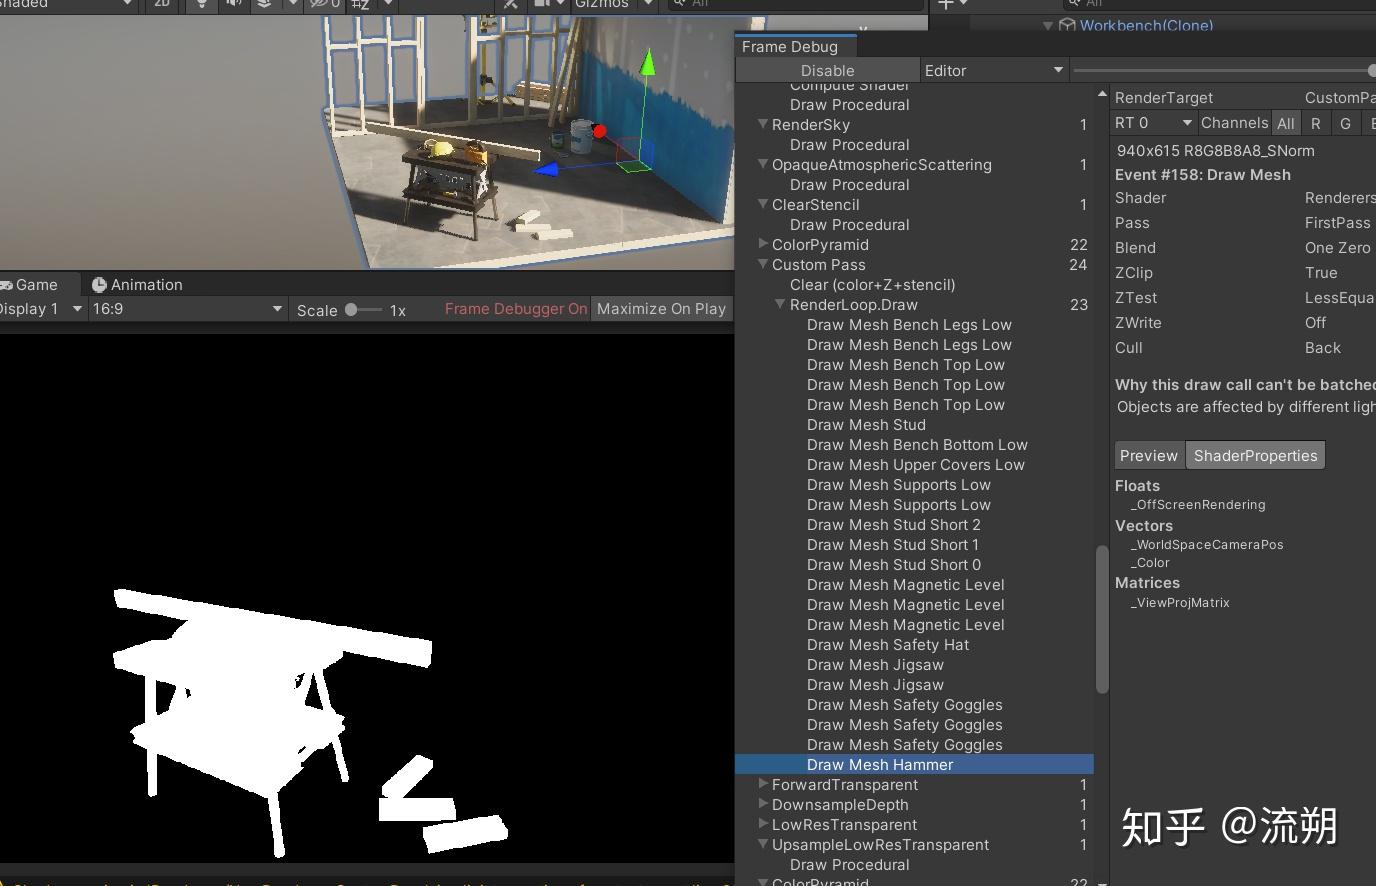Select the Game tab
The width and height of the screenshot is (1376, 886).
(38, 285)
